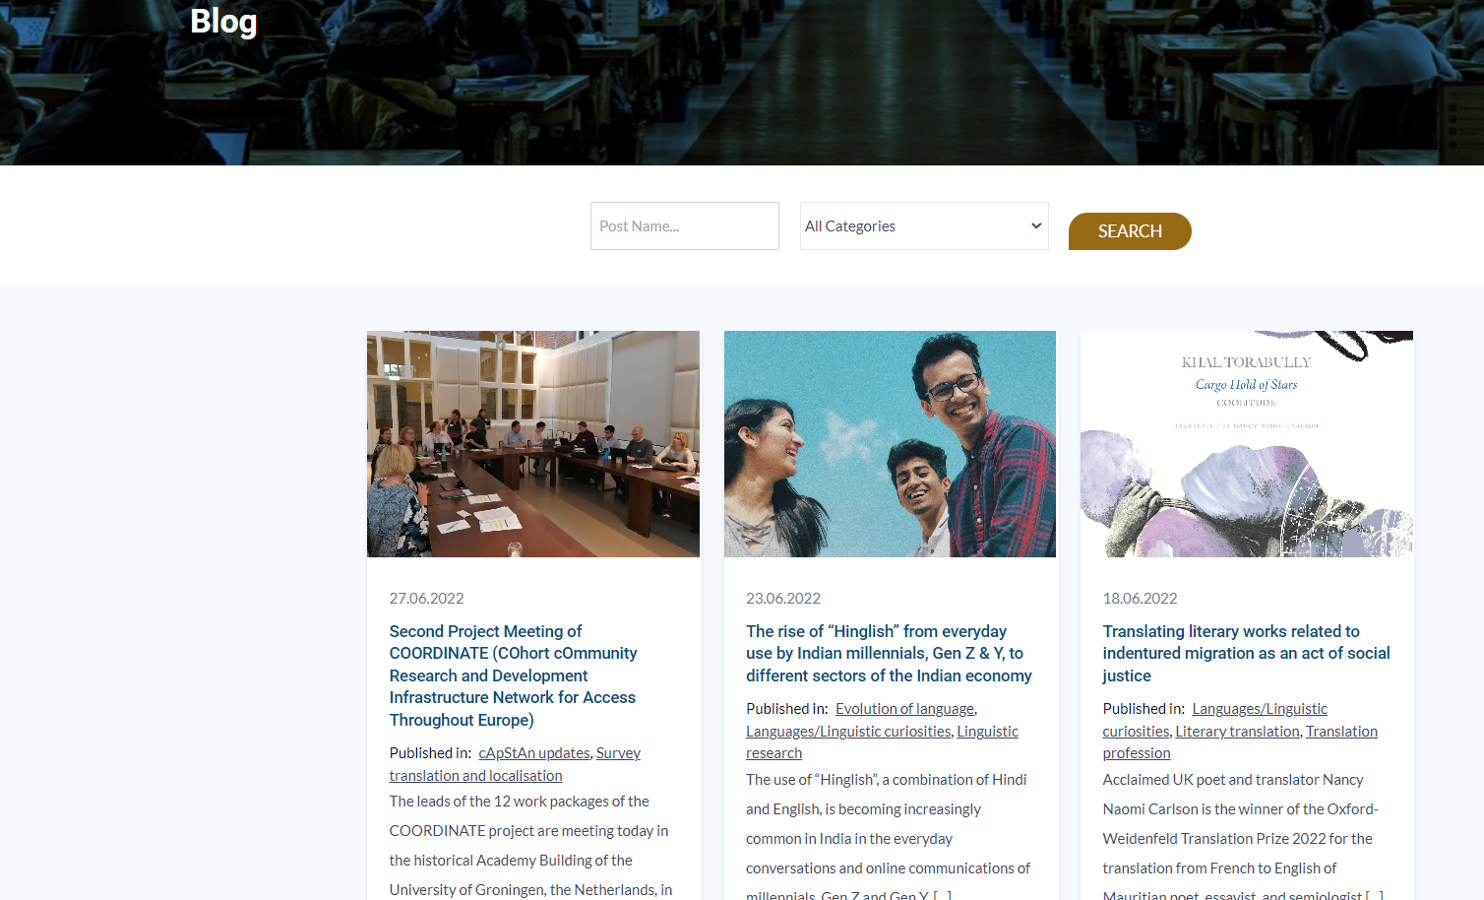Click the COORDINATE meeting room photo
This screenshot has height=900, width=1484.
(533, 443)
